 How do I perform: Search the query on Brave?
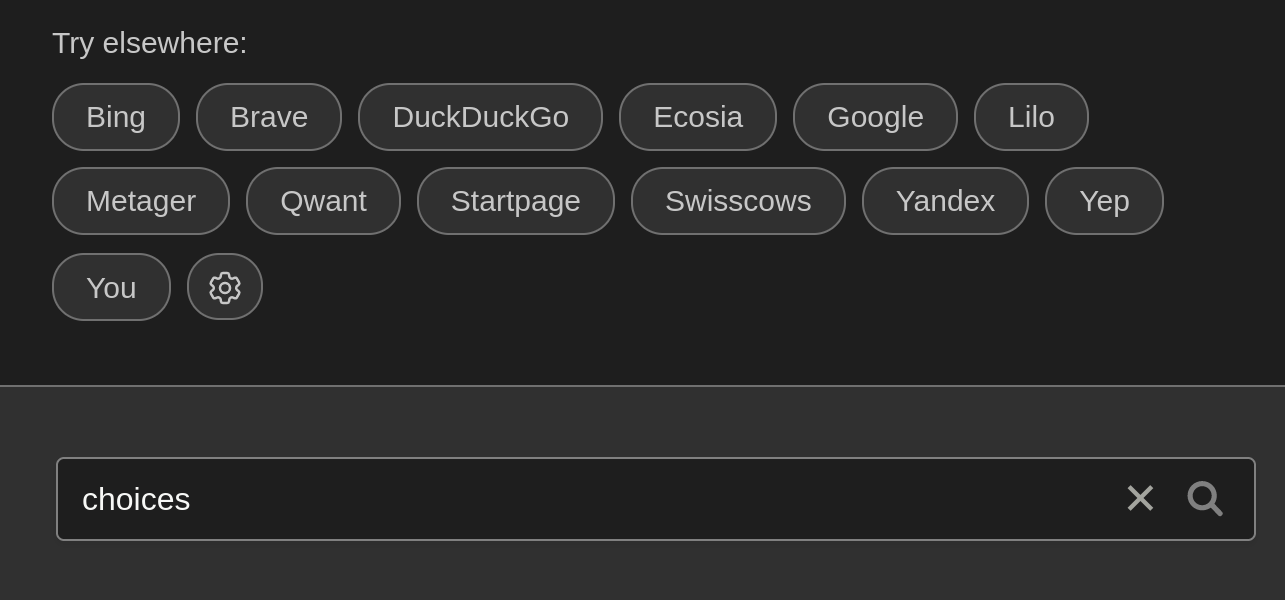point(268,116)
